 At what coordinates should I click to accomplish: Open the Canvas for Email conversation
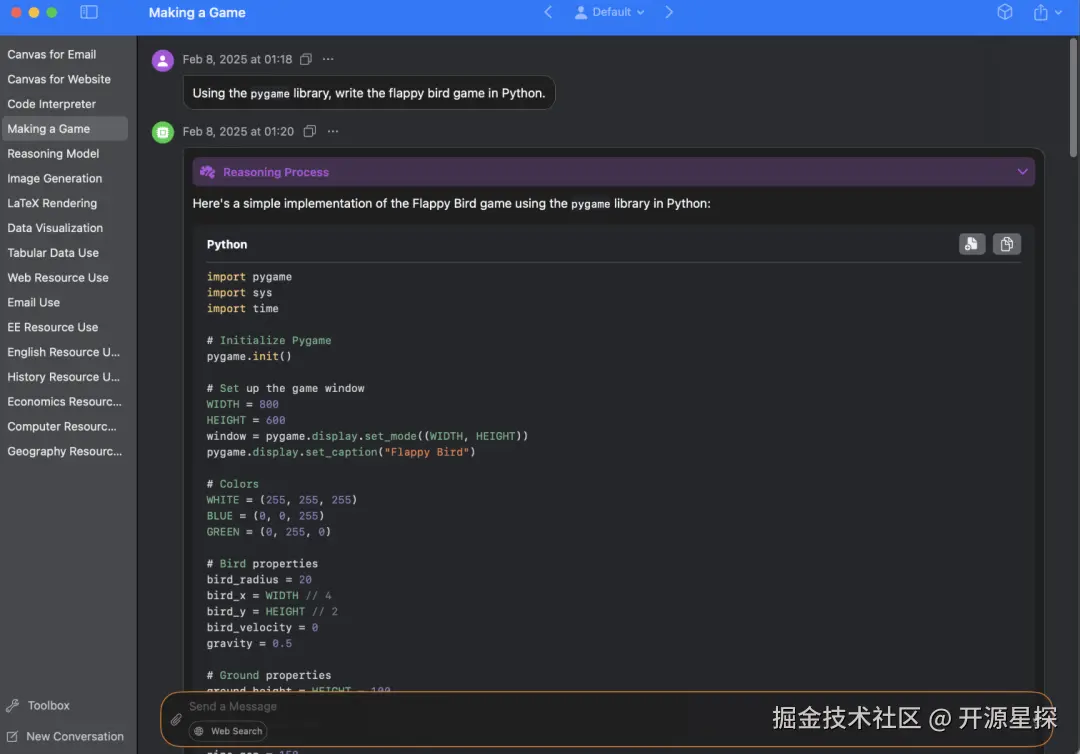coord(64,54)
